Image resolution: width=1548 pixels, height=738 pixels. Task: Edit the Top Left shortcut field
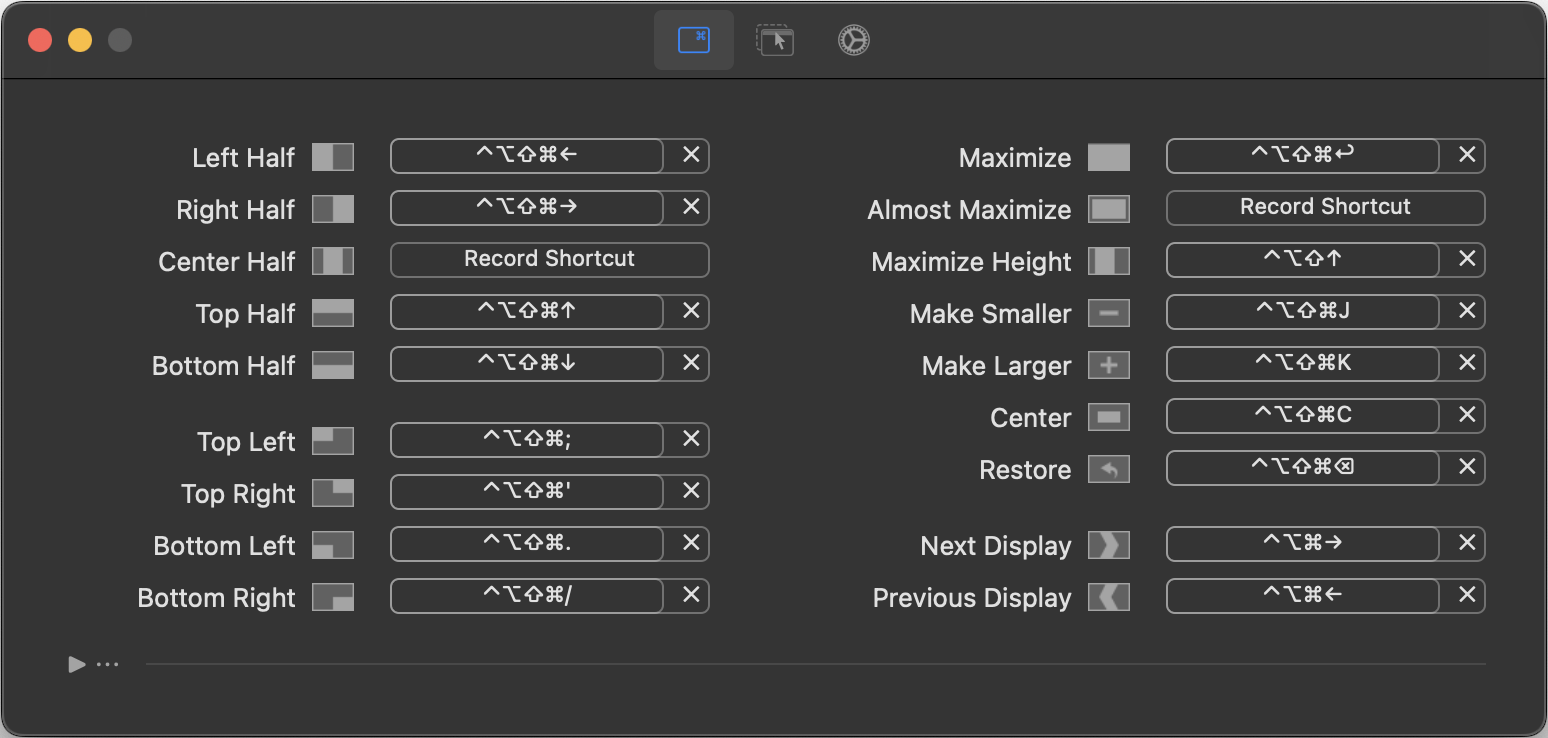click(526, 440)
